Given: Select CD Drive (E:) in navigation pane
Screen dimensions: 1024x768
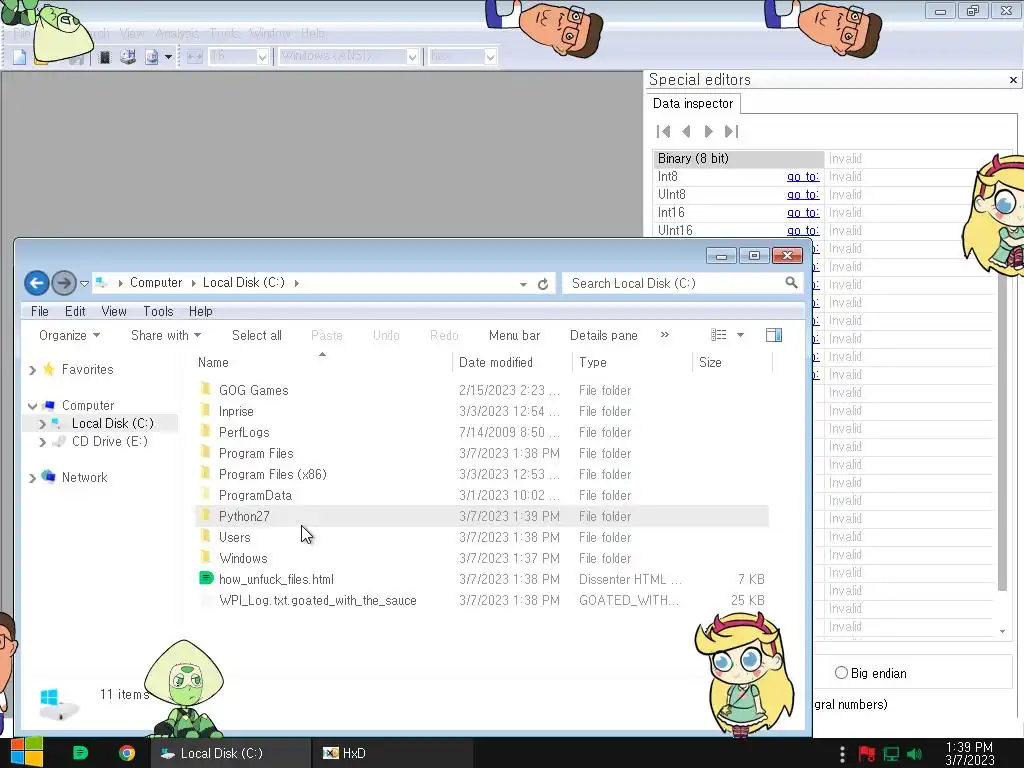Looking at the screenshot, I should (109, 441).
